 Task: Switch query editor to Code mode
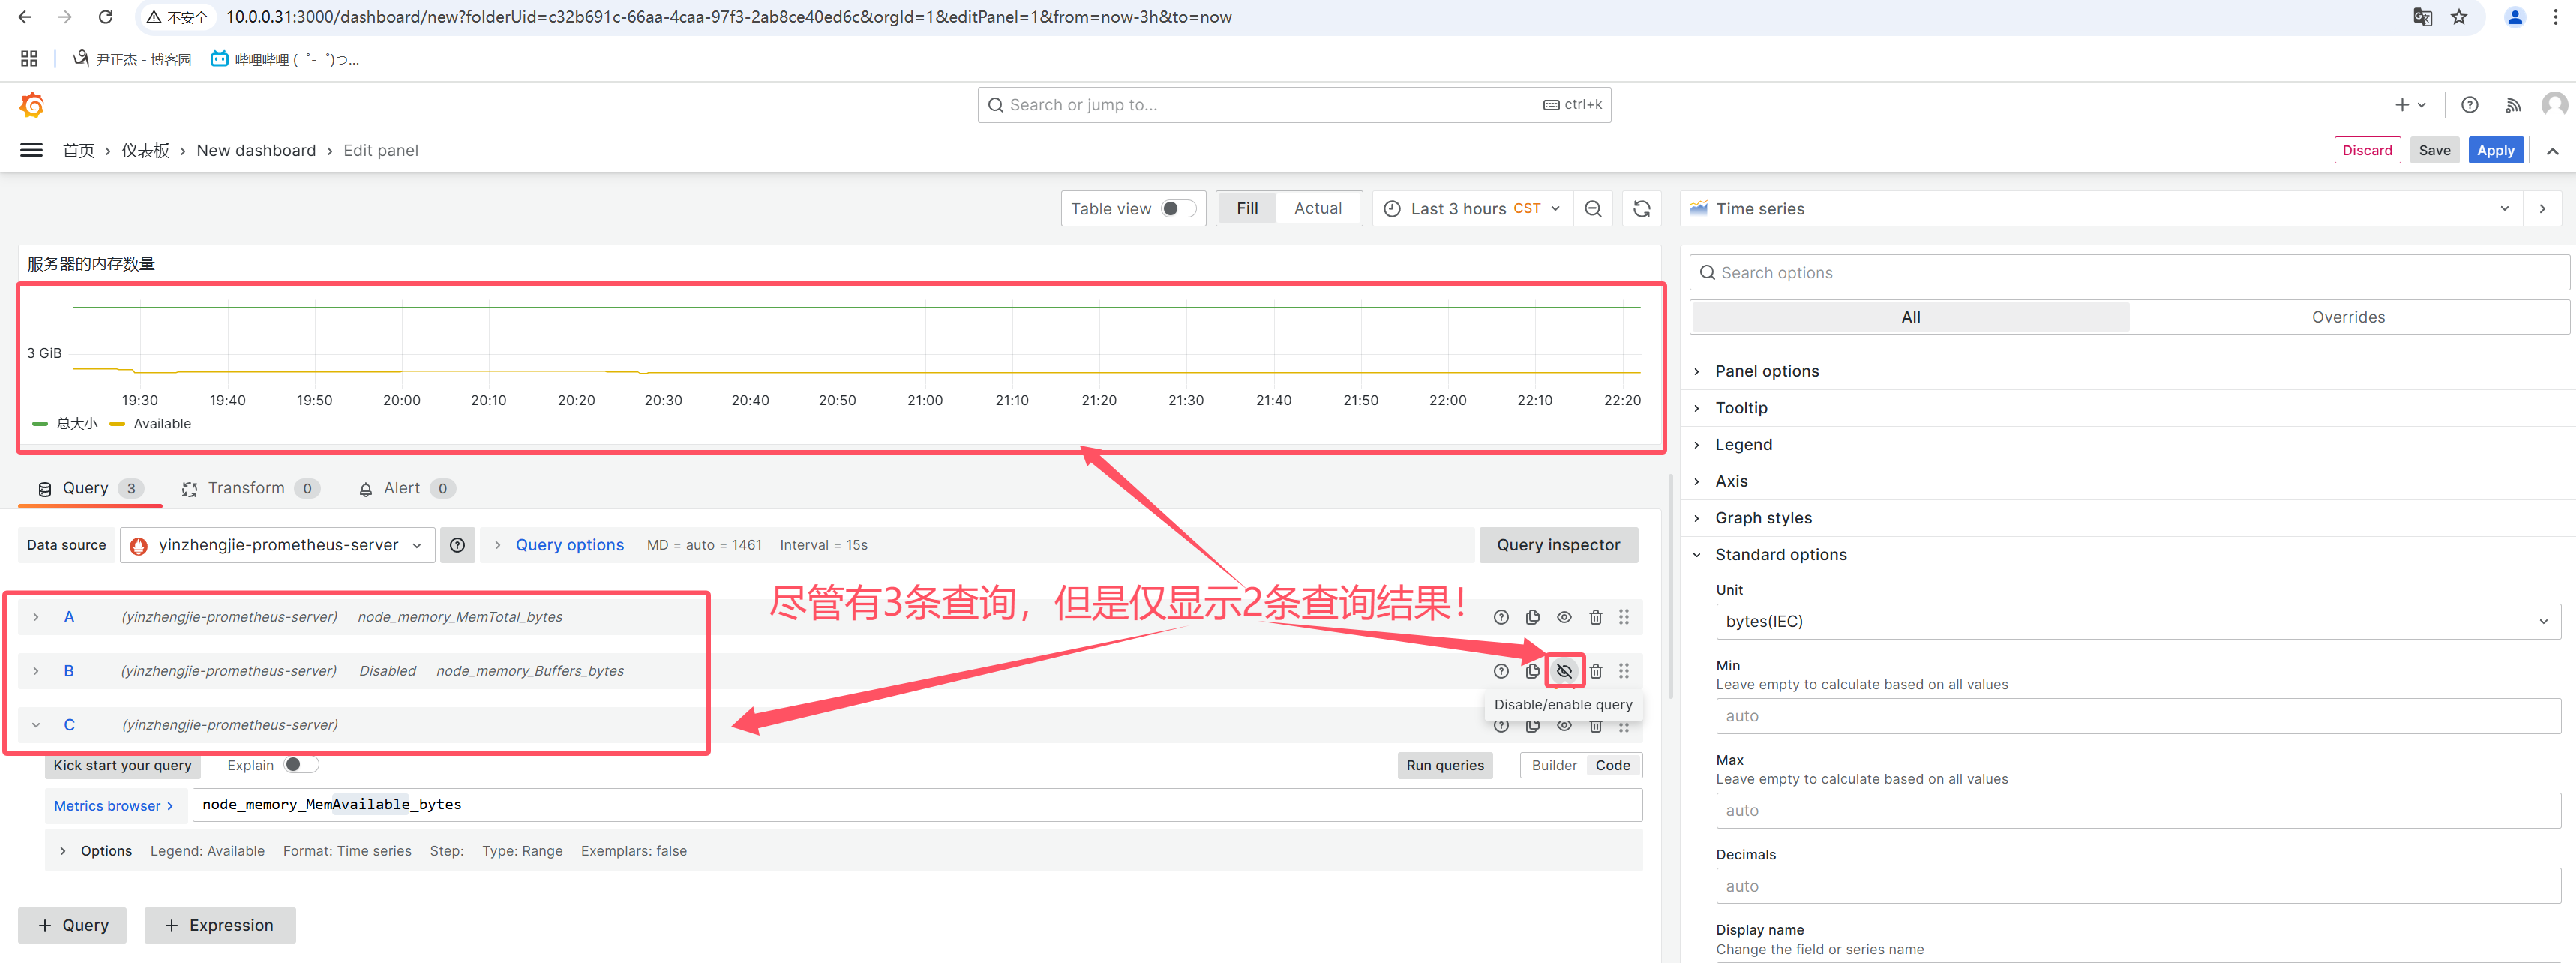(x=1612, y=765)
